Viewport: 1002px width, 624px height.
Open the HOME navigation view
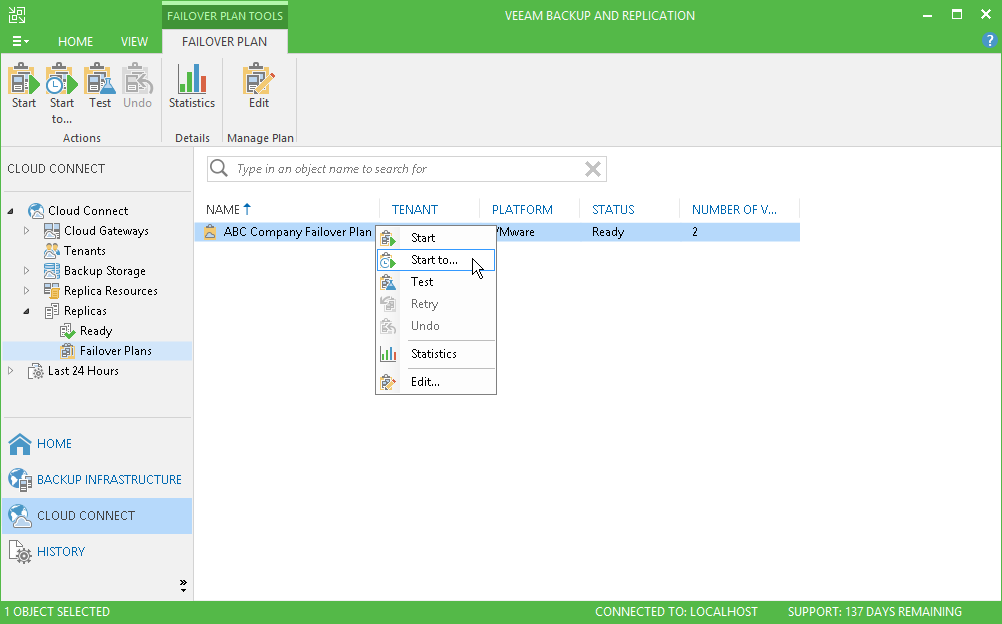96,444
